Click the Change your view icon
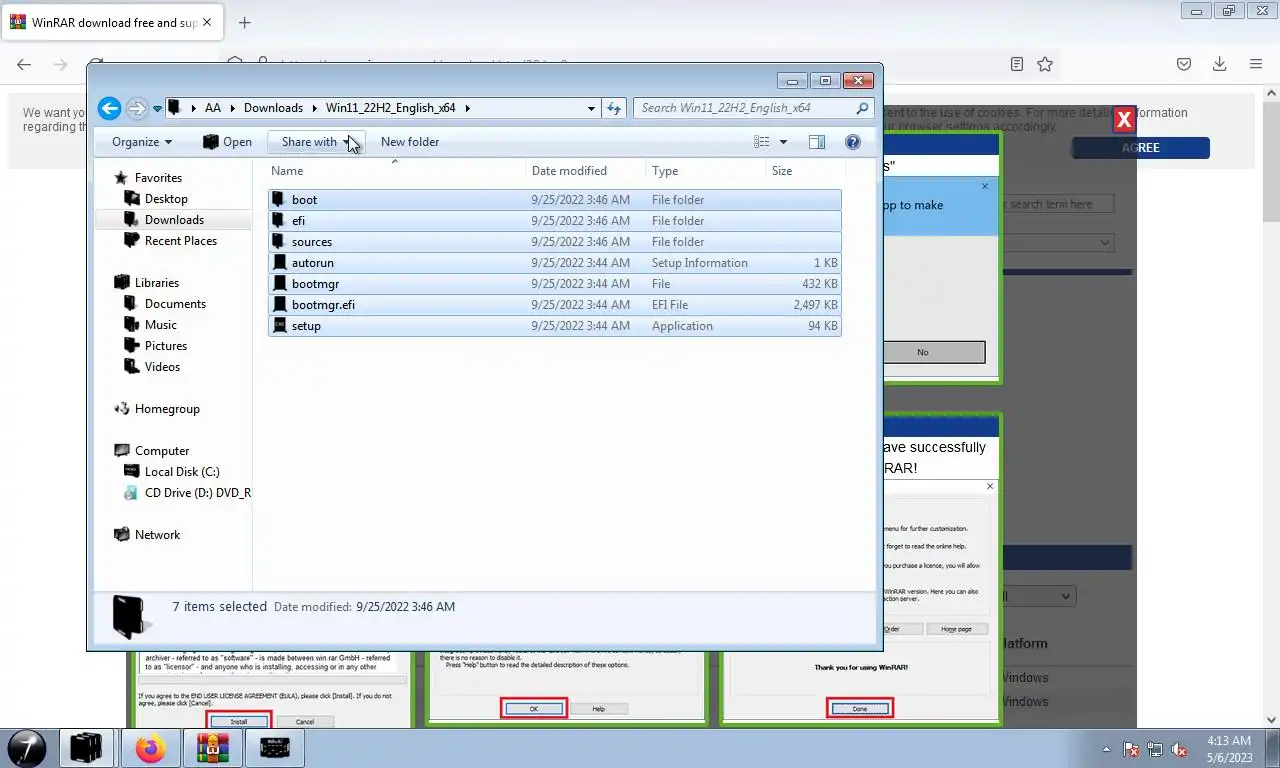The height and width of the screenshot is (768, 1280). point(762,142)
